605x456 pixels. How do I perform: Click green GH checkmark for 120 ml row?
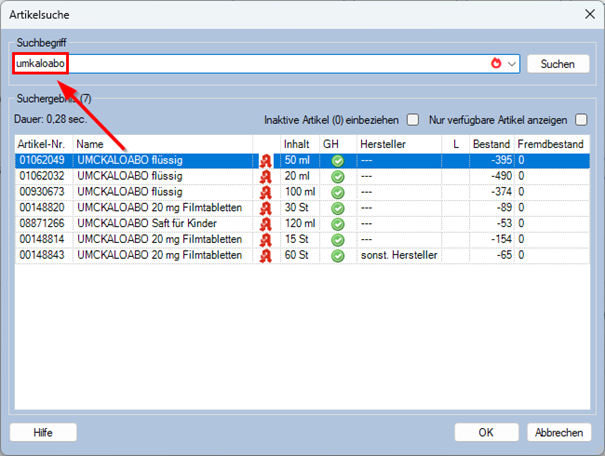[338, 223]
